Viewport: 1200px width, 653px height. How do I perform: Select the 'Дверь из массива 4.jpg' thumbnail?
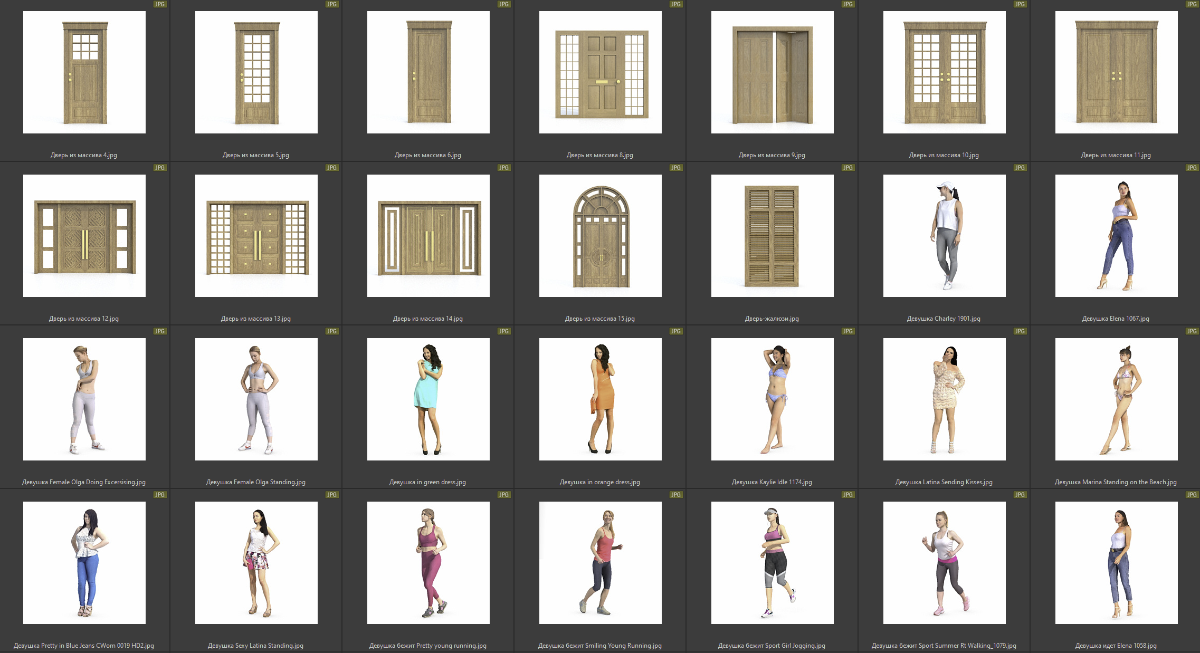click(x=84, y=72)
